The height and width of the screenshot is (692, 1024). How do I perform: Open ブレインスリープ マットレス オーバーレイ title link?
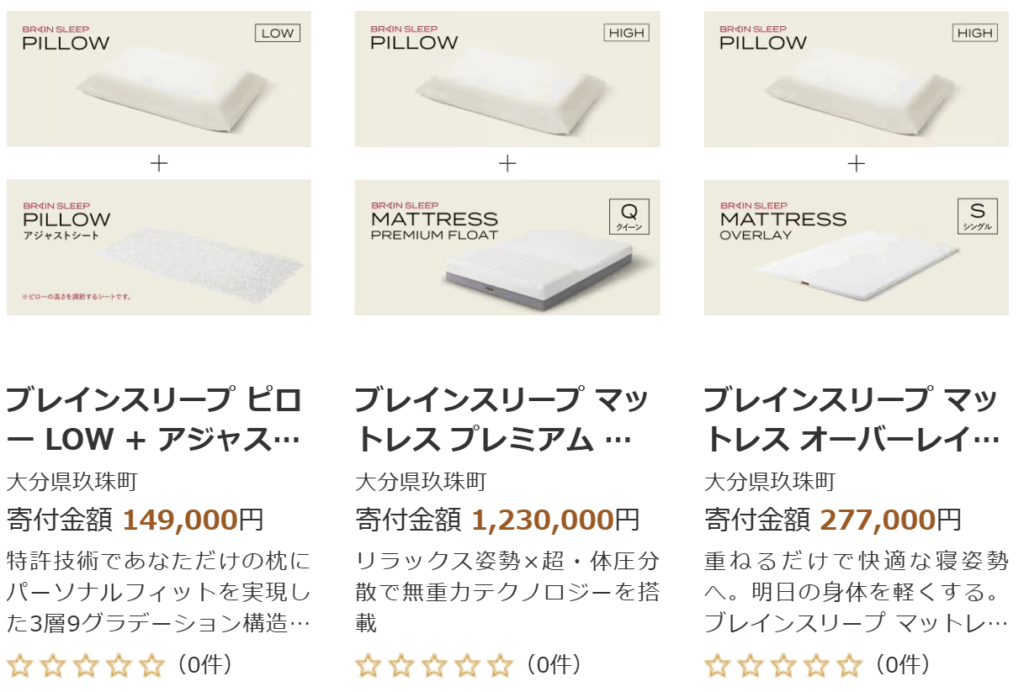[x=851, y=419]
